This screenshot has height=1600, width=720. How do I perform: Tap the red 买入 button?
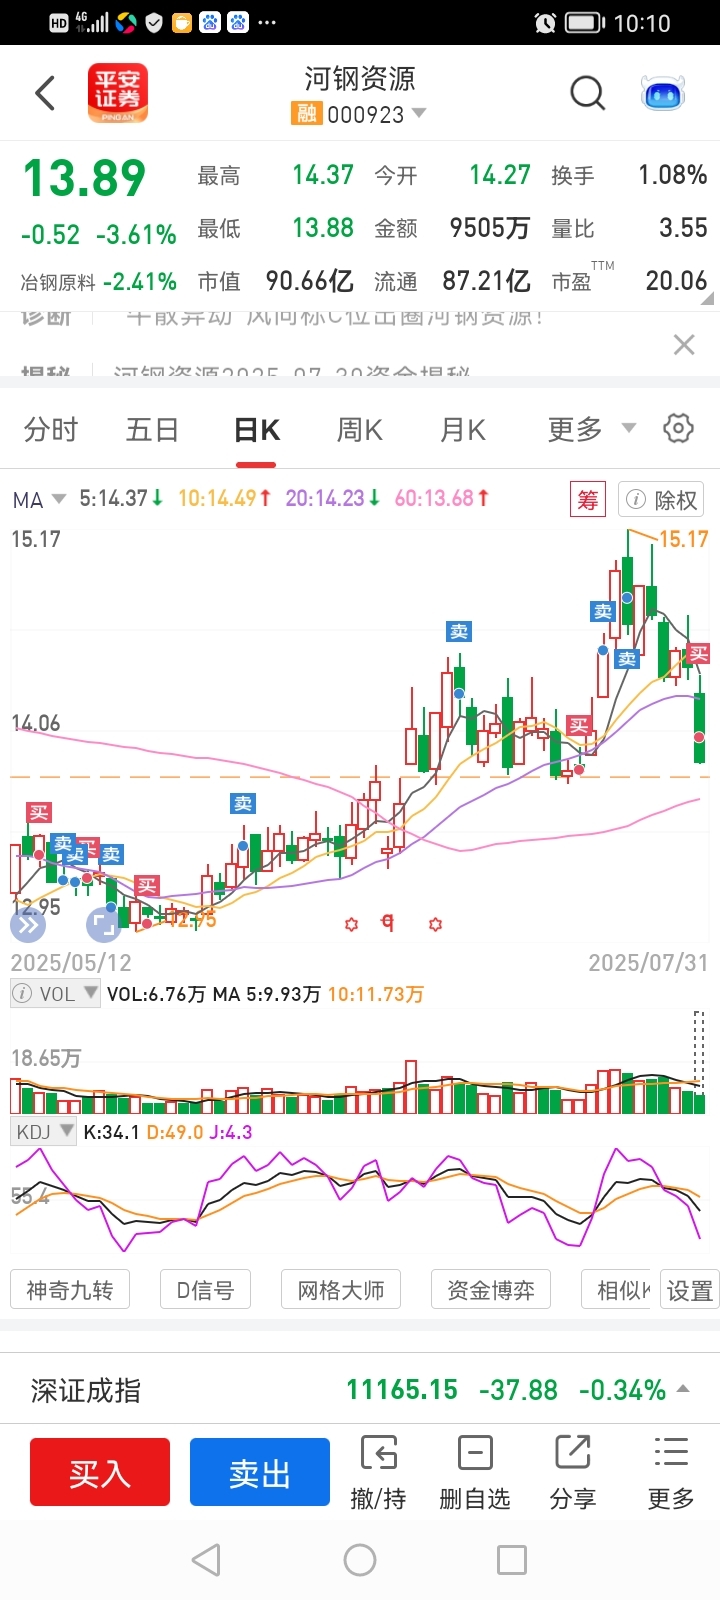point(100,1472)
